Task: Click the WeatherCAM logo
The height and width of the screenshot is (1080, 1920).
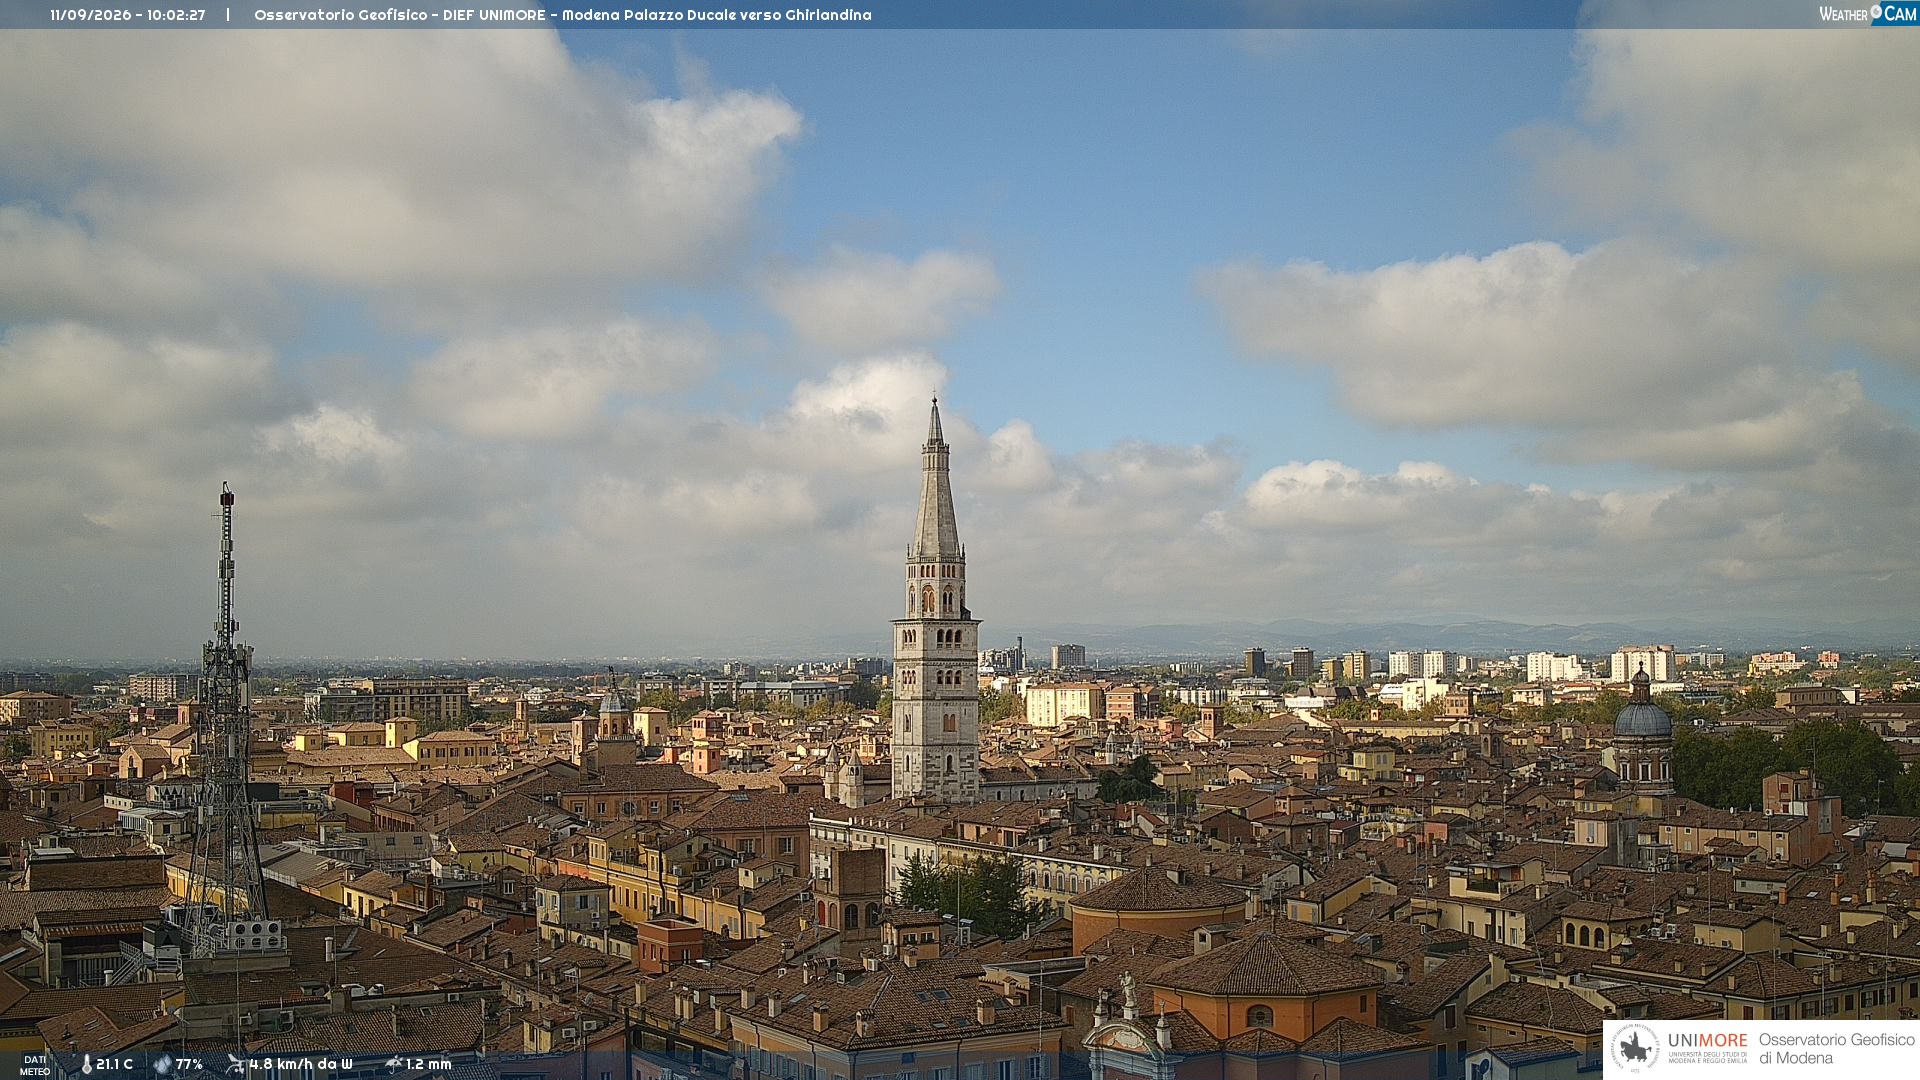Action: click(x=1868, y=14)
